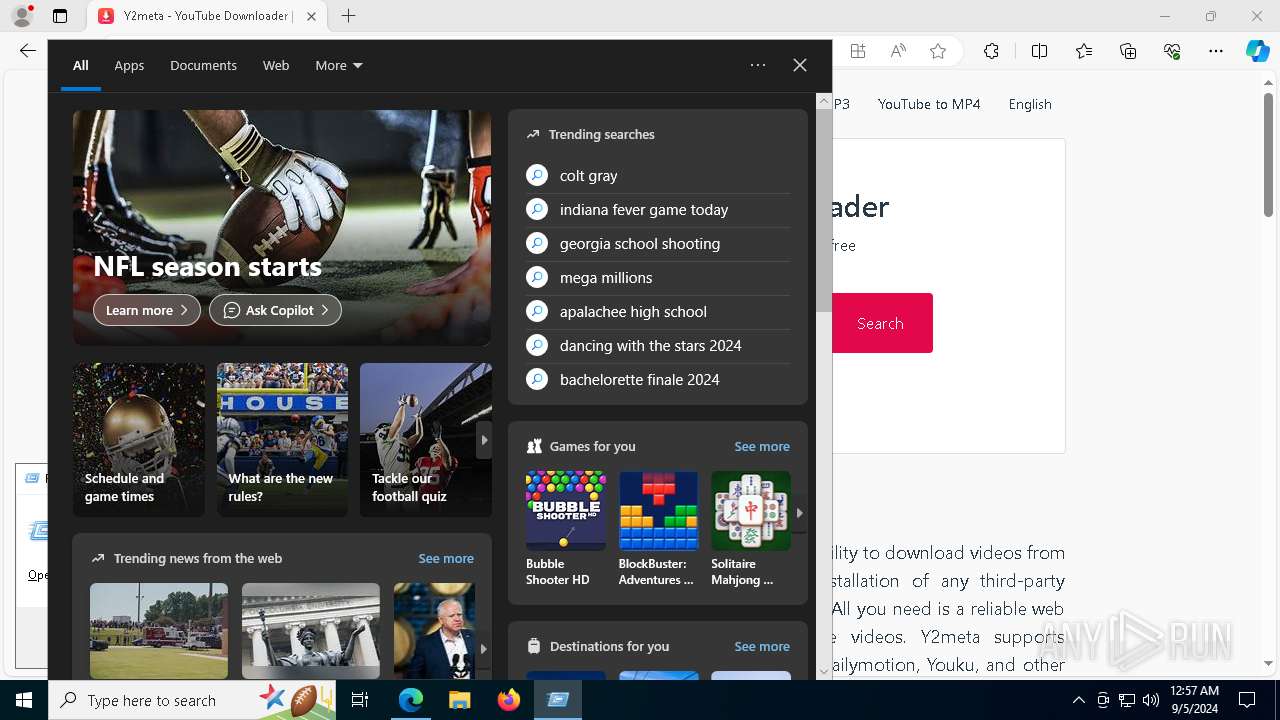
Task: See more Games for you
Action: (x=762, y=446)
